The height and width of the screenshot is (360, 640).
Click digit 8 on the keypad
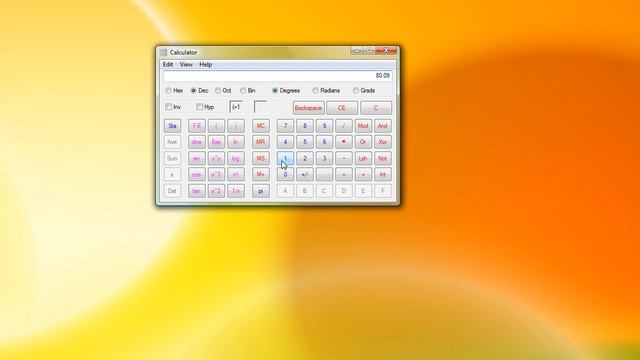(305, 126)
